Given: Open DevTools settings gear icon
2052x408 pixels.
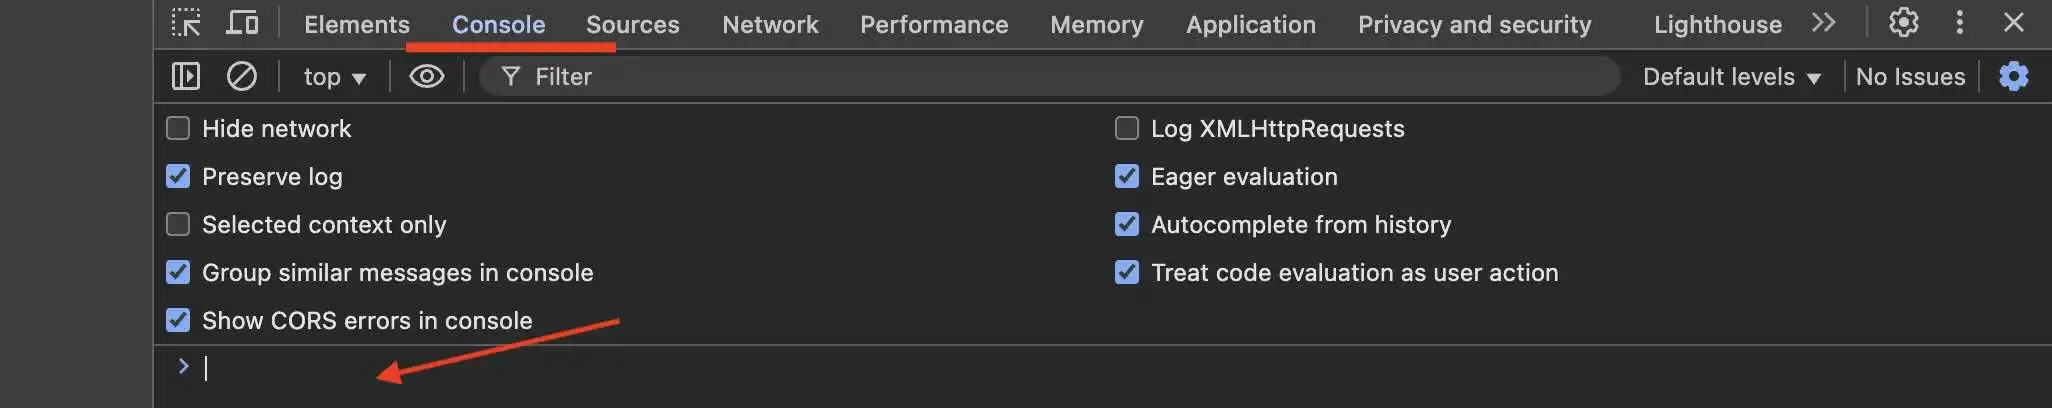Looking at the screenshot, I should (1903, 23).
